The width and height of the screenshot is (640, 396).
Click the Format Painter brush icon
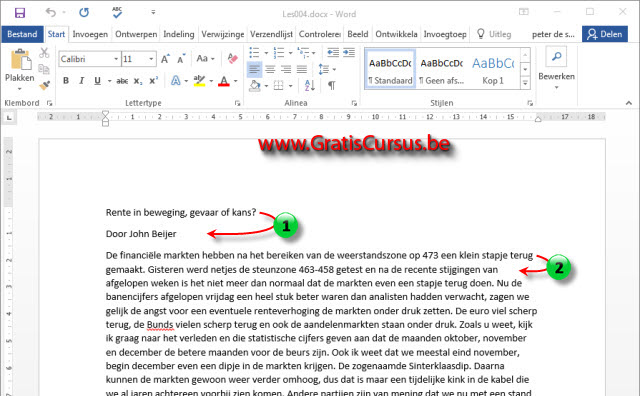tap(44, 85)
